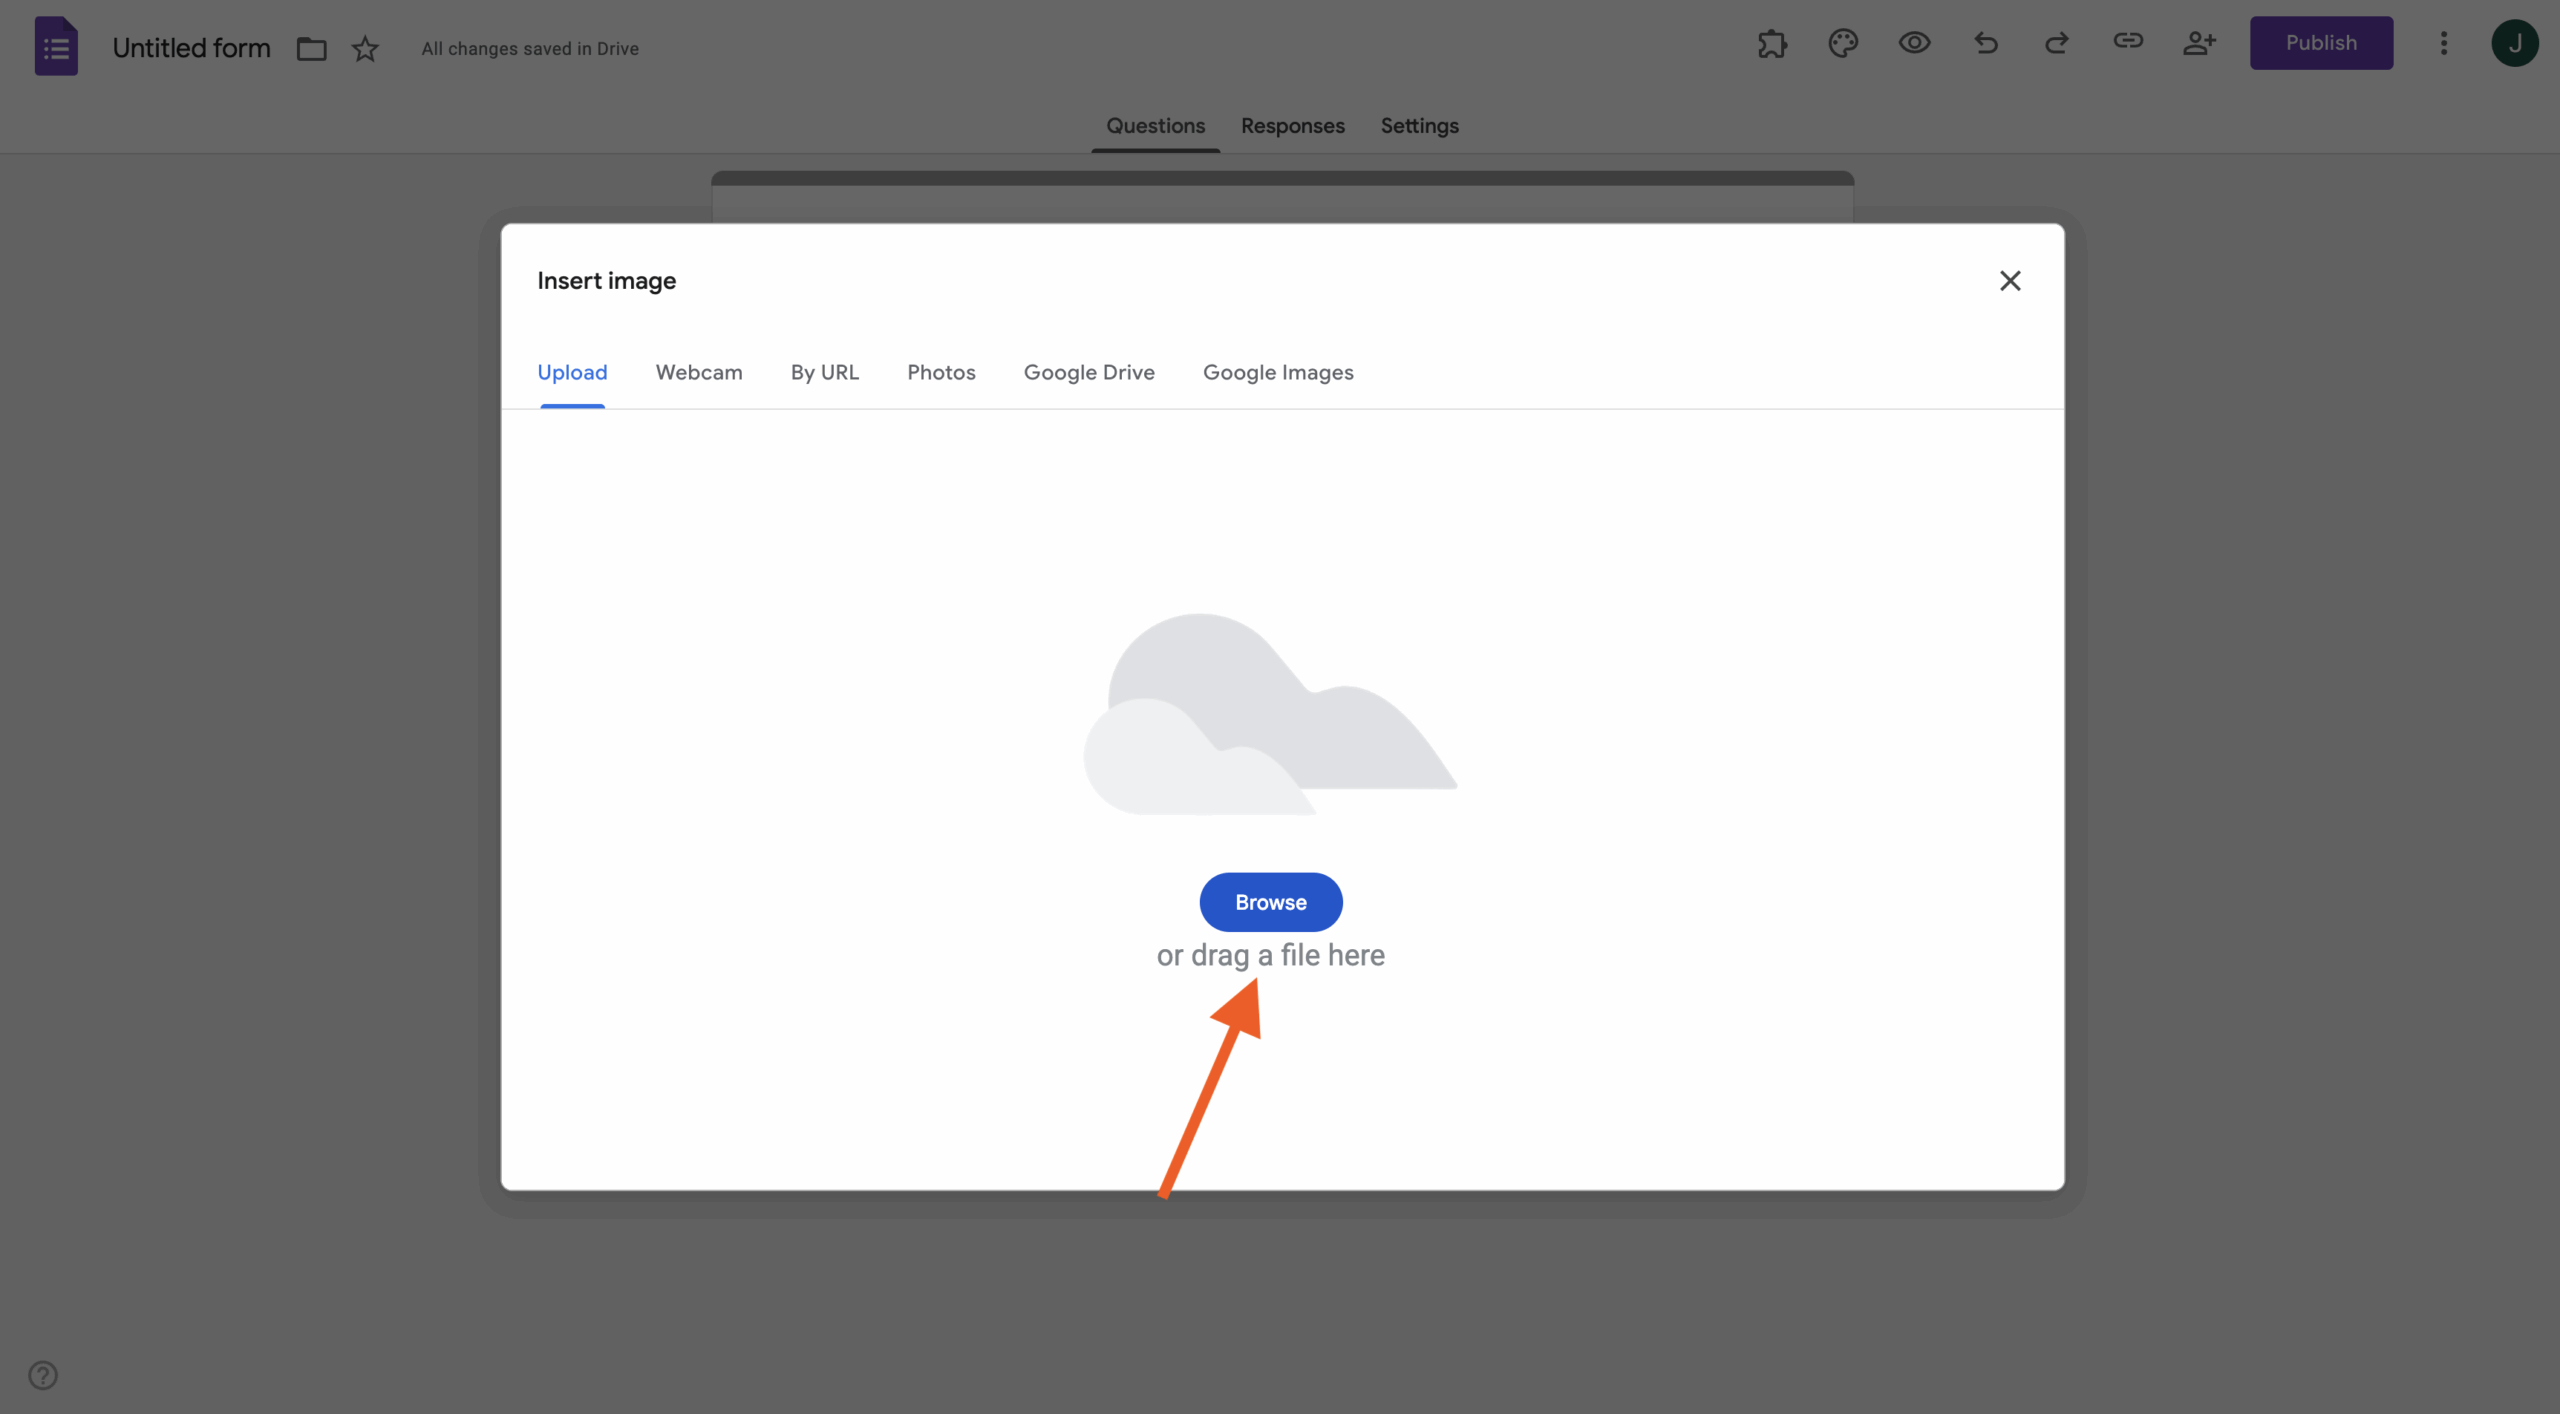Copy the responder link

[x=2128, y=44]
